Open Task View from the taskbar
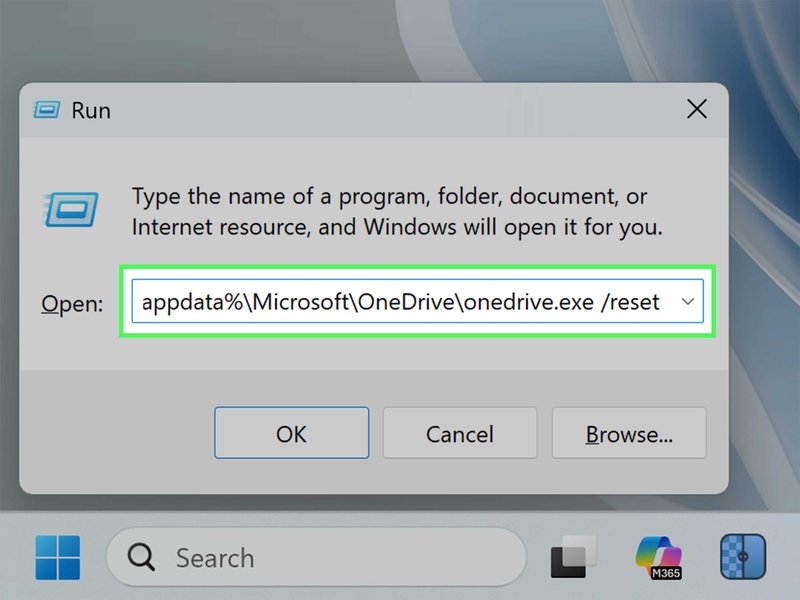This screenshot has width=800, height=600. [573, 557]
